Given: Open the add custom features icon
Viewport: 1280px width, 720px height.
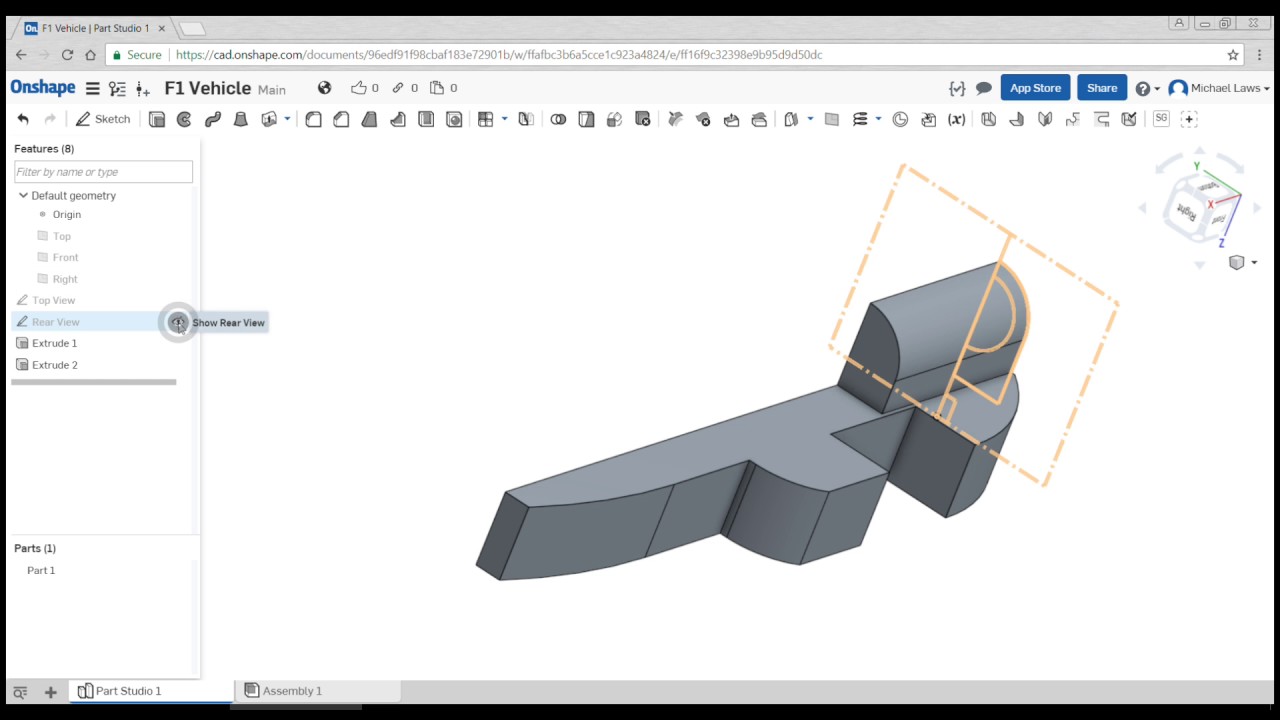Looking at the screenshot, I should [1189, 119].
